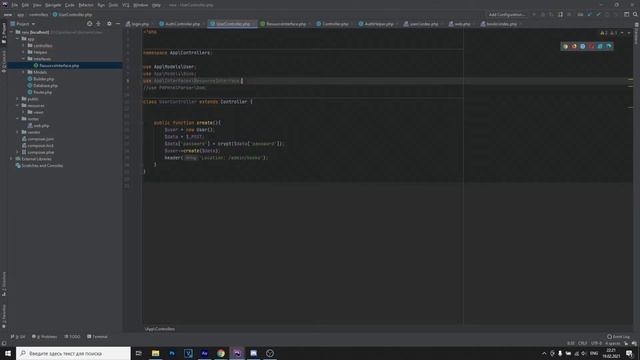Open the Project view dropdown
The image size is (640, 360).
click(x=22, y=24)
